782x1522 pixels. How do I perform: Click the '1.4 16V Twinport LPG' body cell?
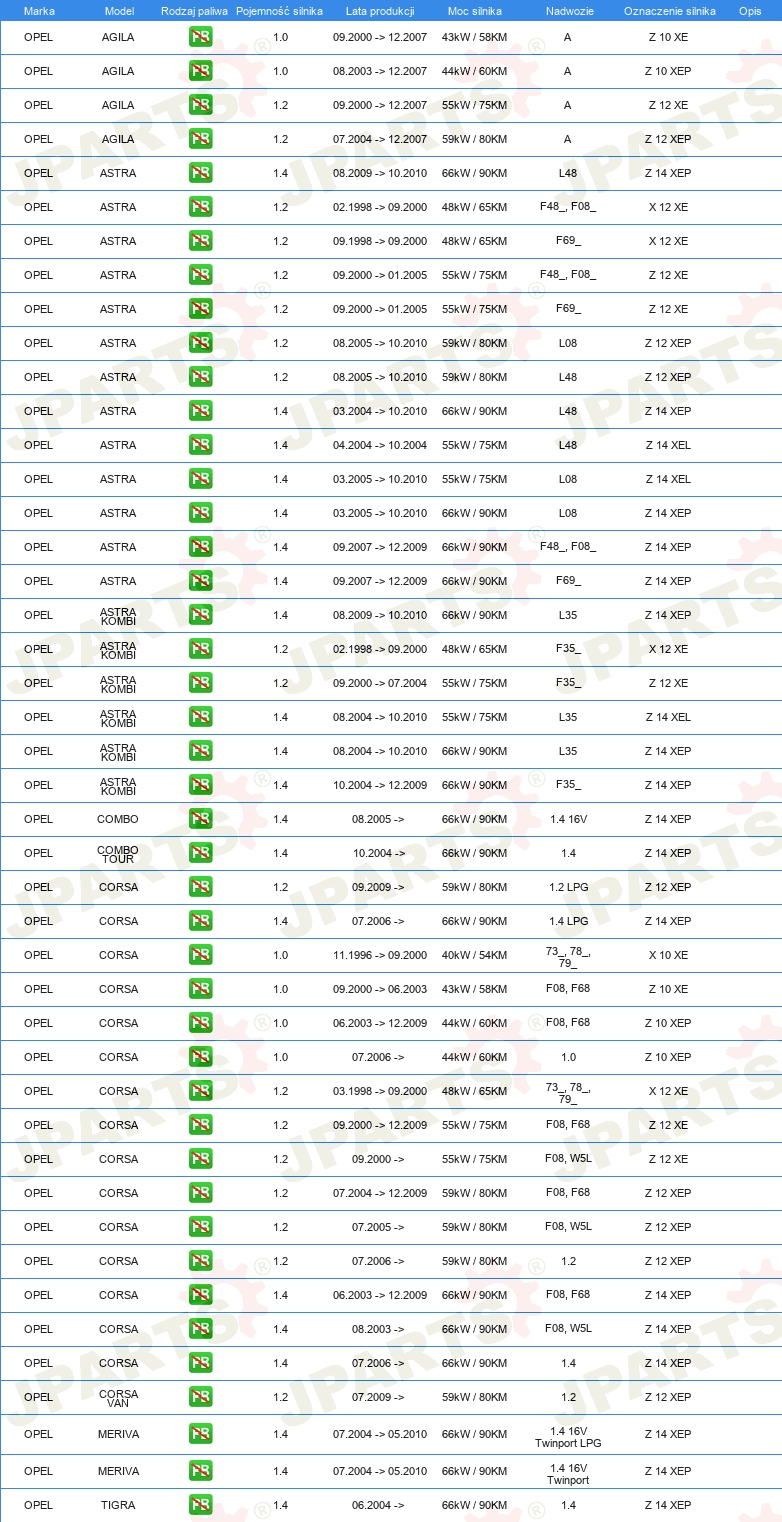[568, 1437]
